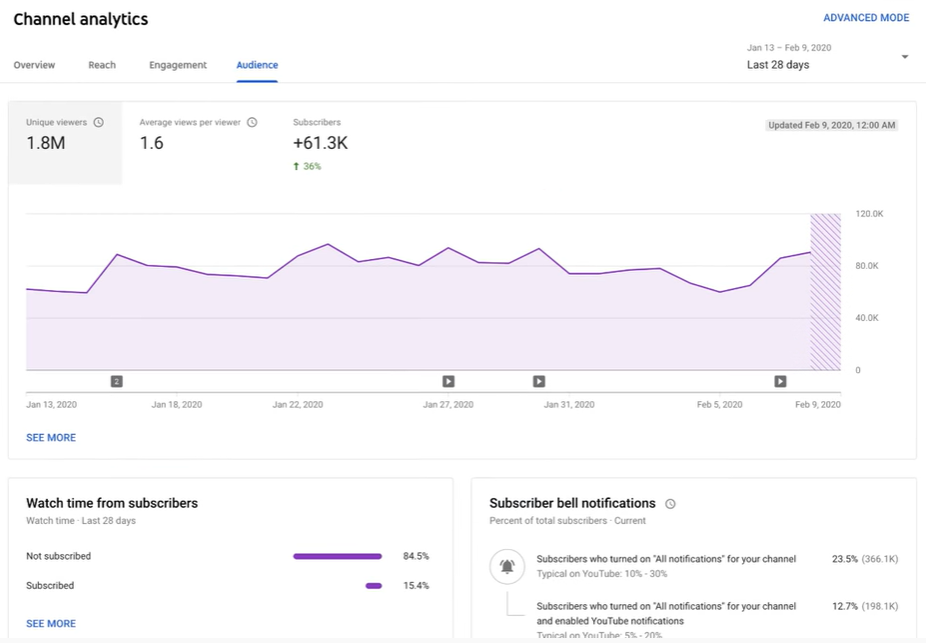Click the video play marker under Jan 31
The image size is (926, 643).
click(x=538, y=381)
